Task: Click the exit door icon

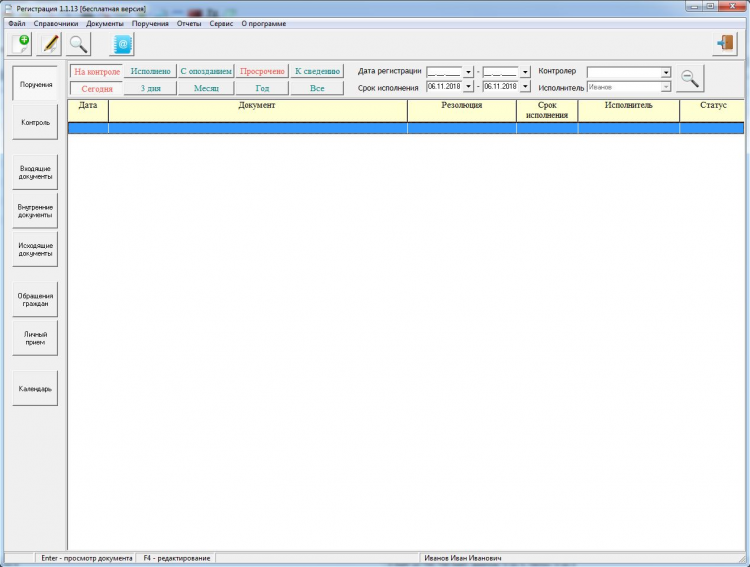Action: [x=725, y=44]
